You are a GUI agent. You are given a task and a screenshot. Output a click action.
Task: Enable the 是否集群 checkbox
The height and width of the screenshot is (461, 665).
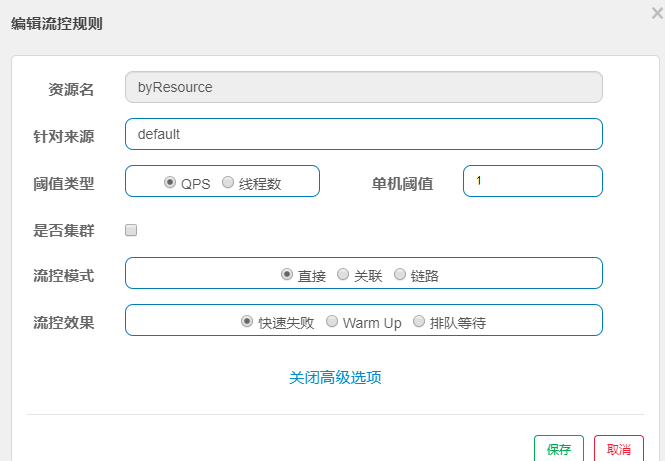pos(131,230)
